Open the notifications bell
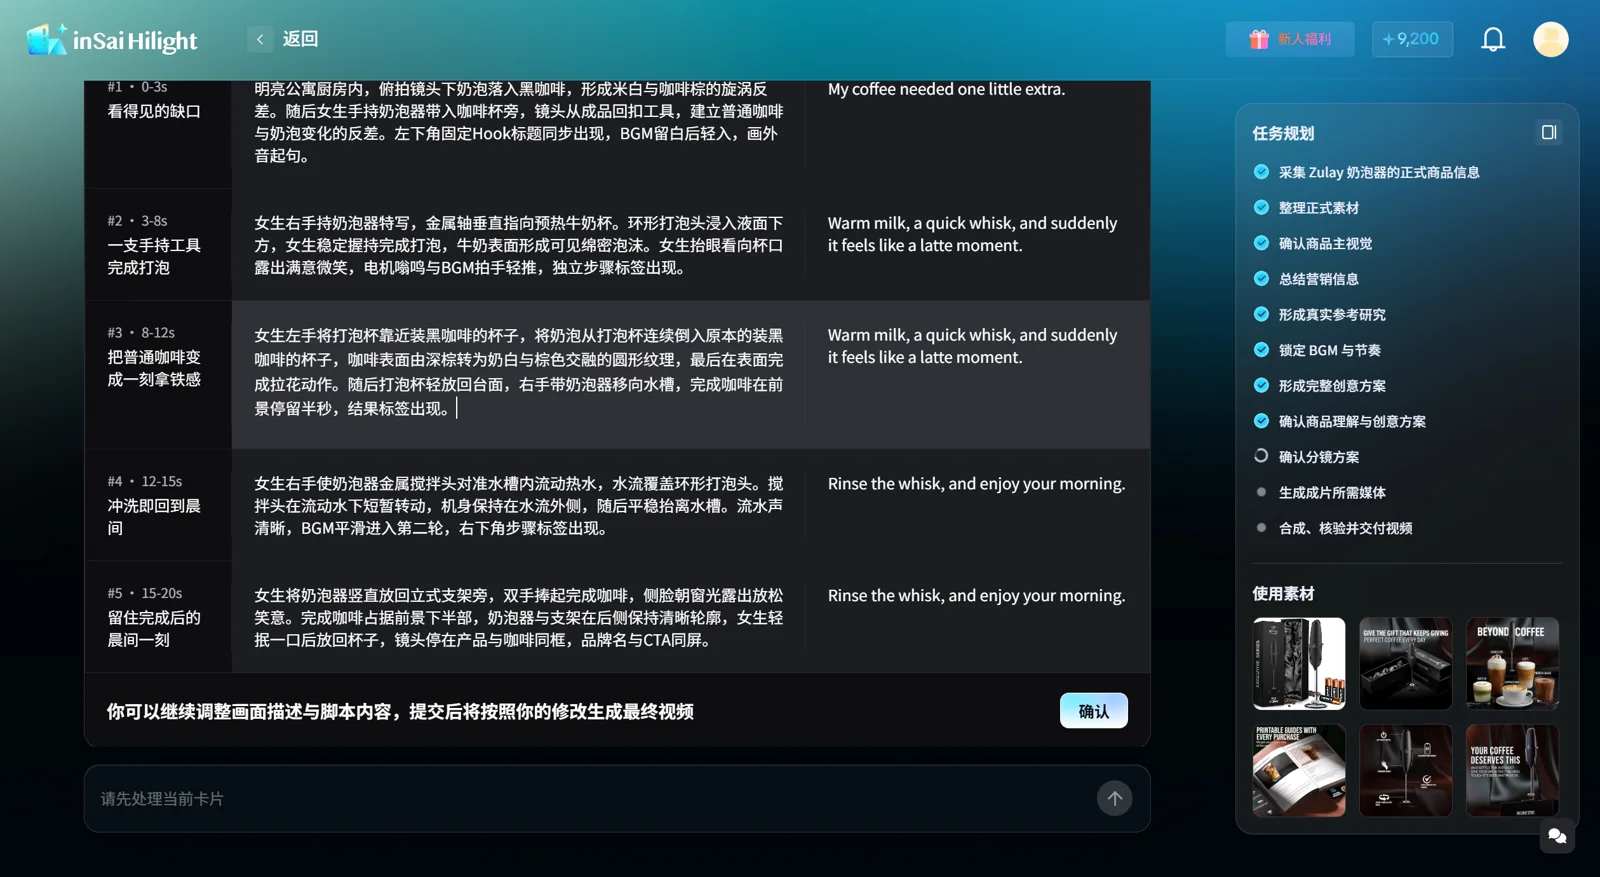This screenshot has width=1600, height=877. (x=1493, y=39)
